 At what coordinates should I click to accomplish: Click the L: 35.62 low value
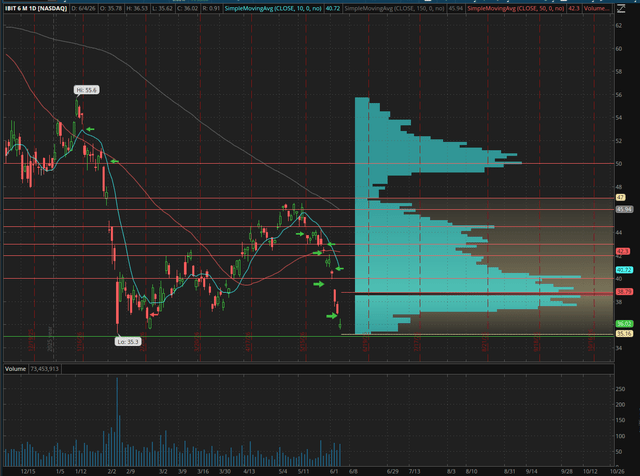tap(162, 8)
